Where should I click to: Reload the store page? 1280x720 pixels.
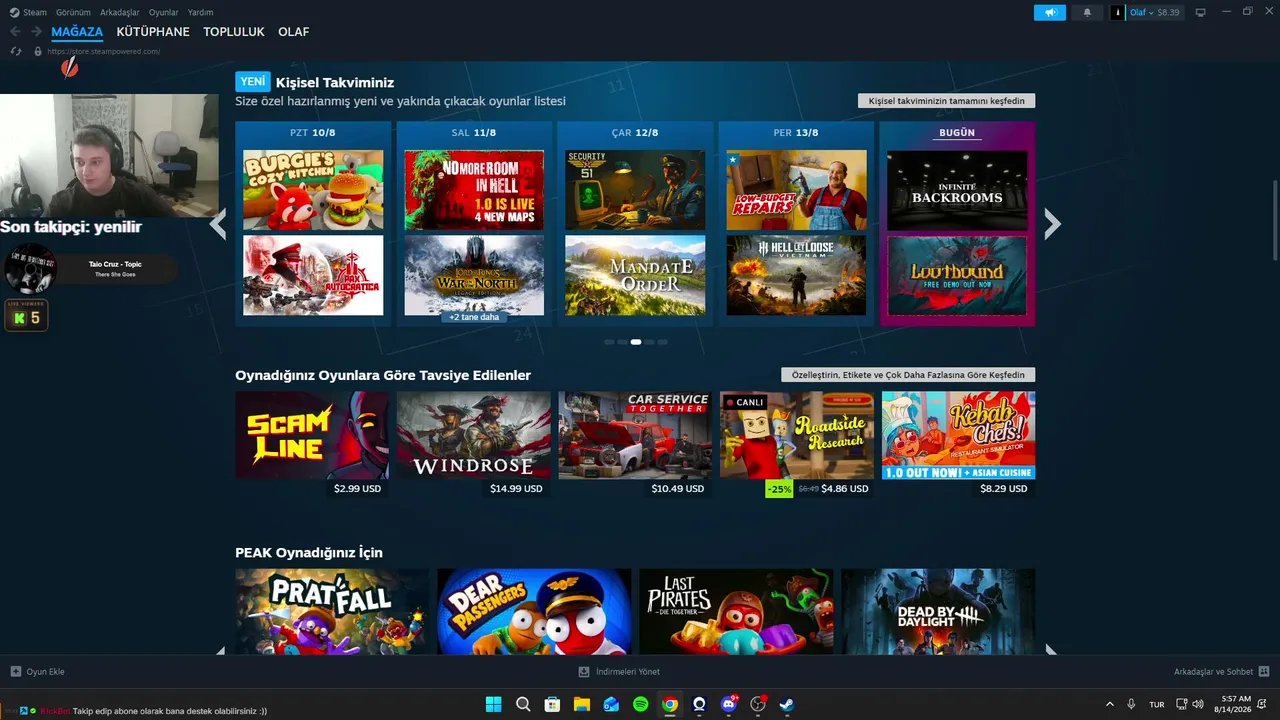pos(16,51)
